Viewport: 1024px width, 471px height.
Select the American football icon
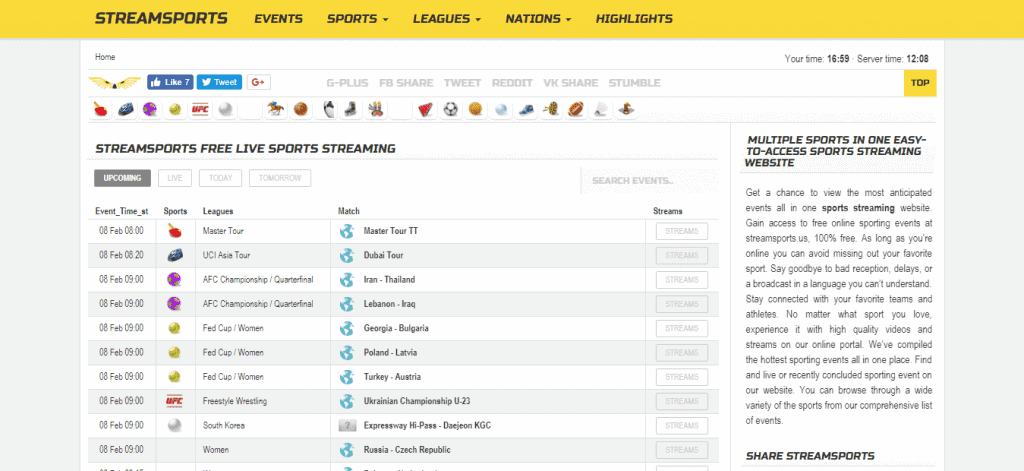pyautogui.click(x=576, y=110)
